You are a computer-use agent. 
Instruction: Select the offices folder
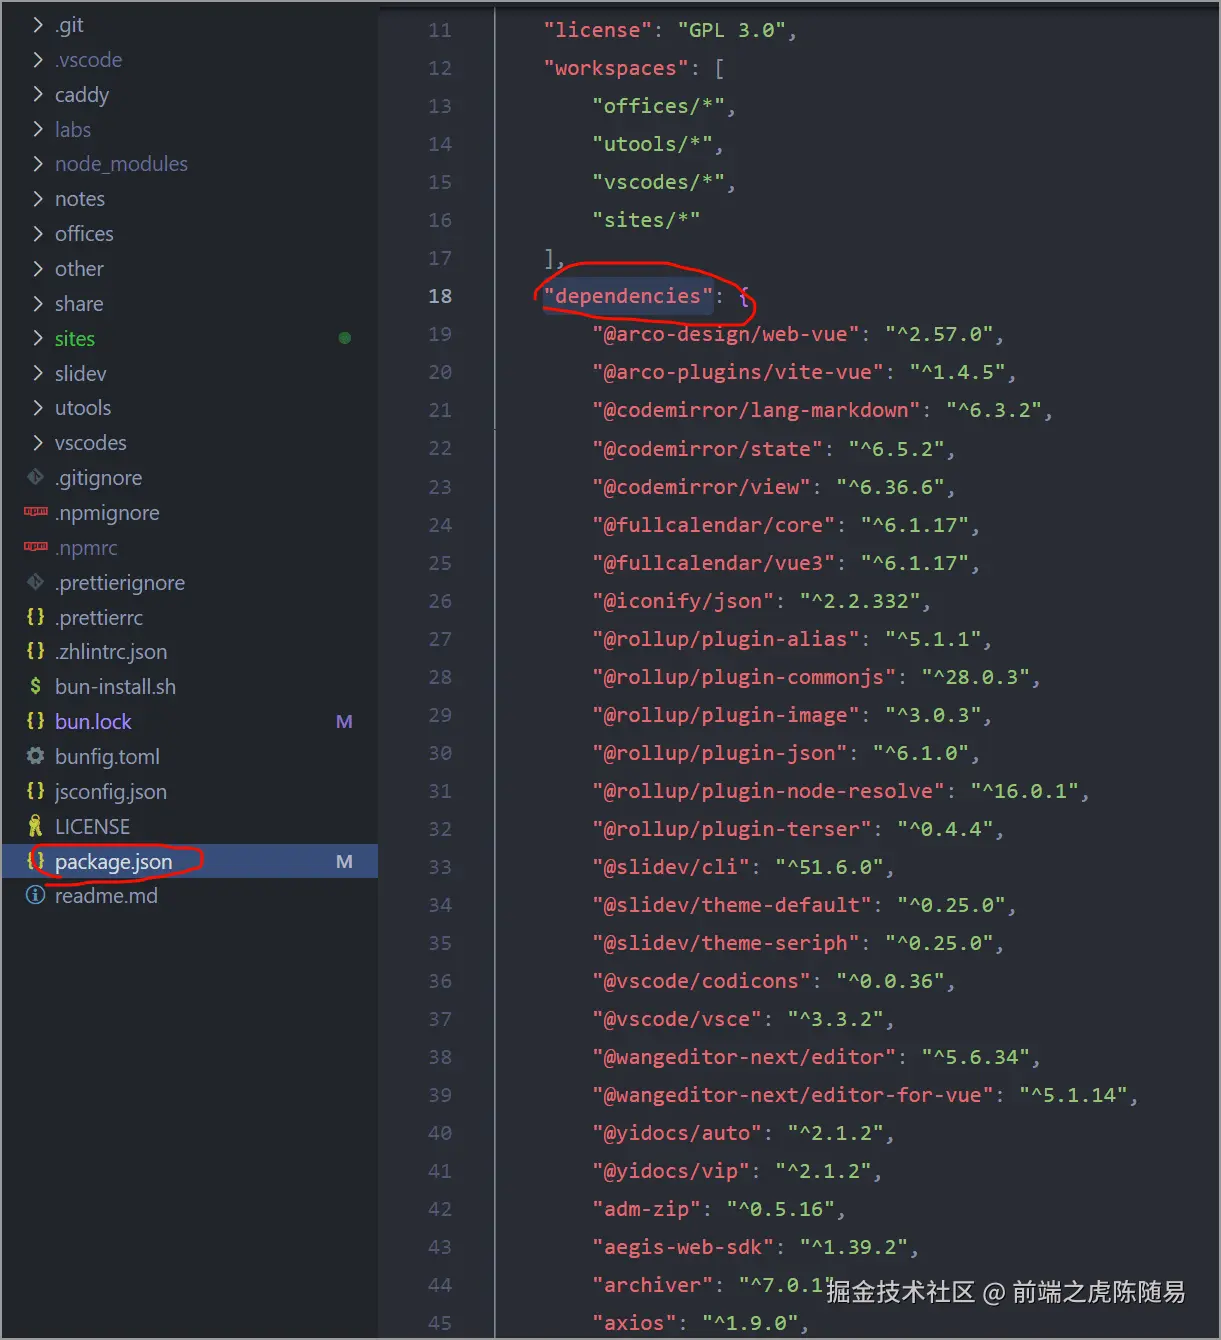point(84,233)
